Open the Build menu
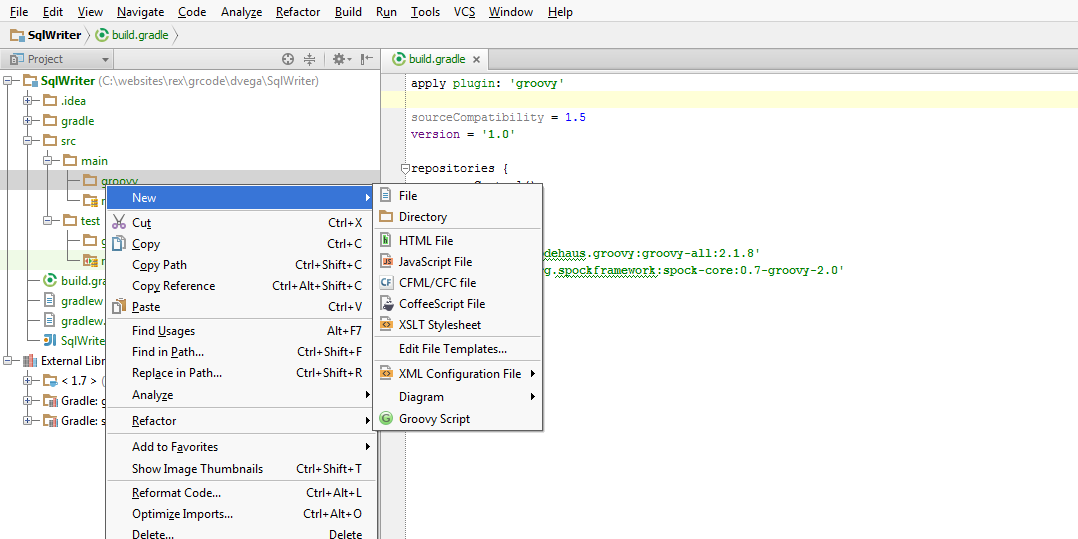Image resolution: width=1078 pixels, height=539 pixels. coord(348,12)
